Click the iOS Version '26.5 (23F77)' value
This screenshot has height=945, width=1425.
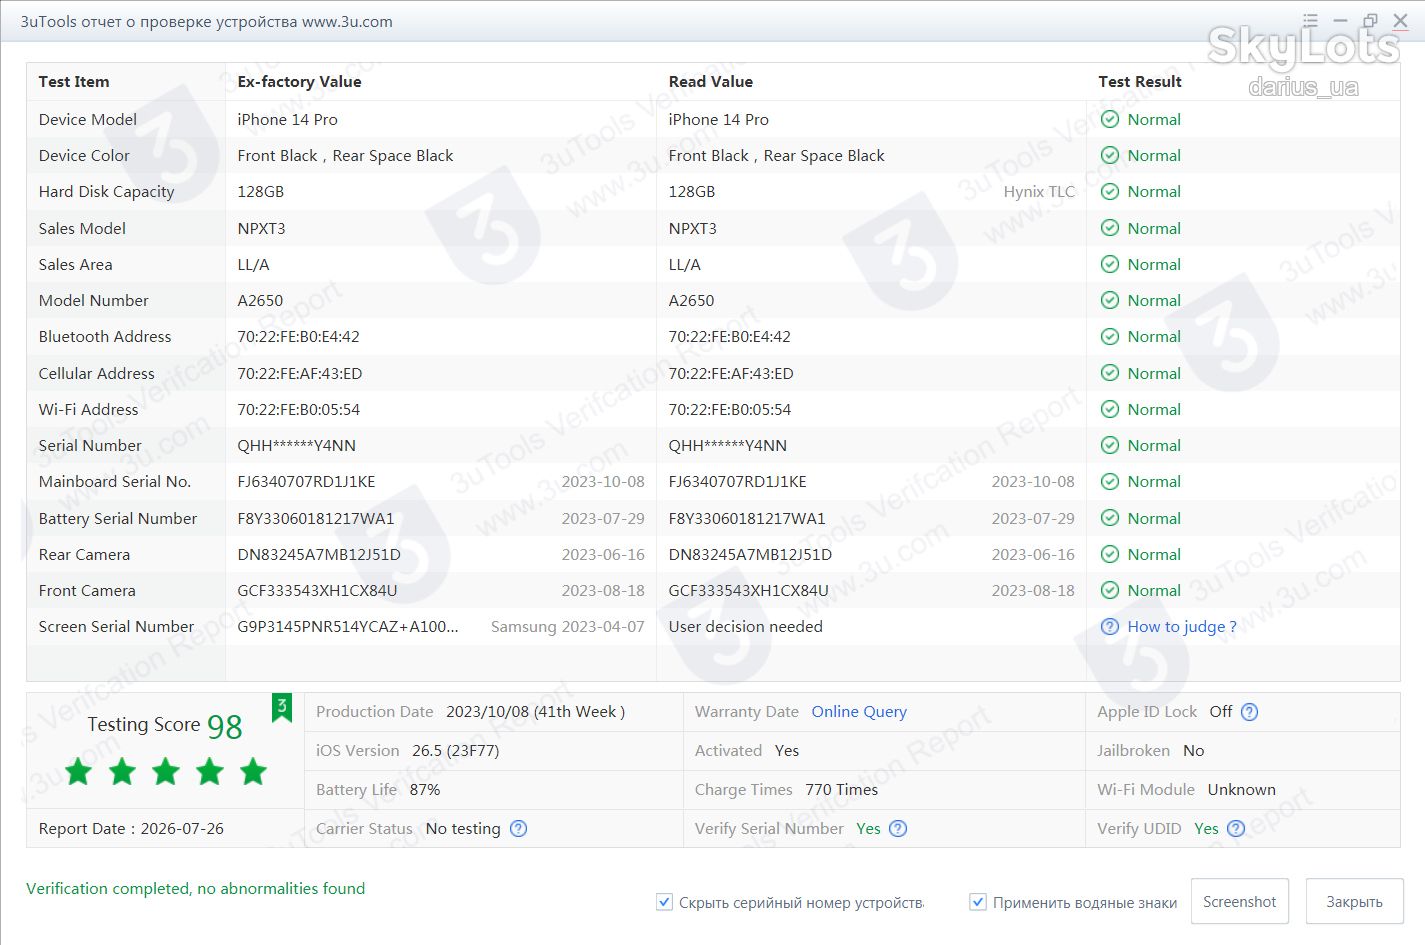point(455,751)
